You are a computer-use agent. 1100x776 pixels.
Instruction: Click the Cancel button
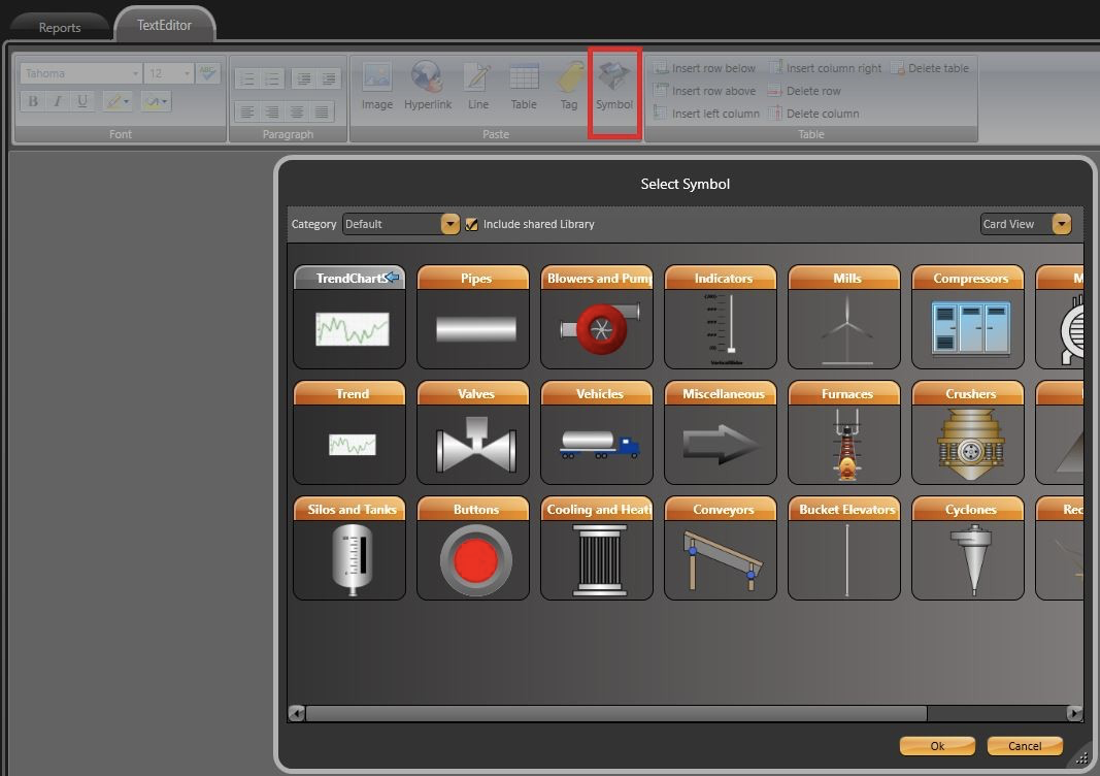point(1024,746)
